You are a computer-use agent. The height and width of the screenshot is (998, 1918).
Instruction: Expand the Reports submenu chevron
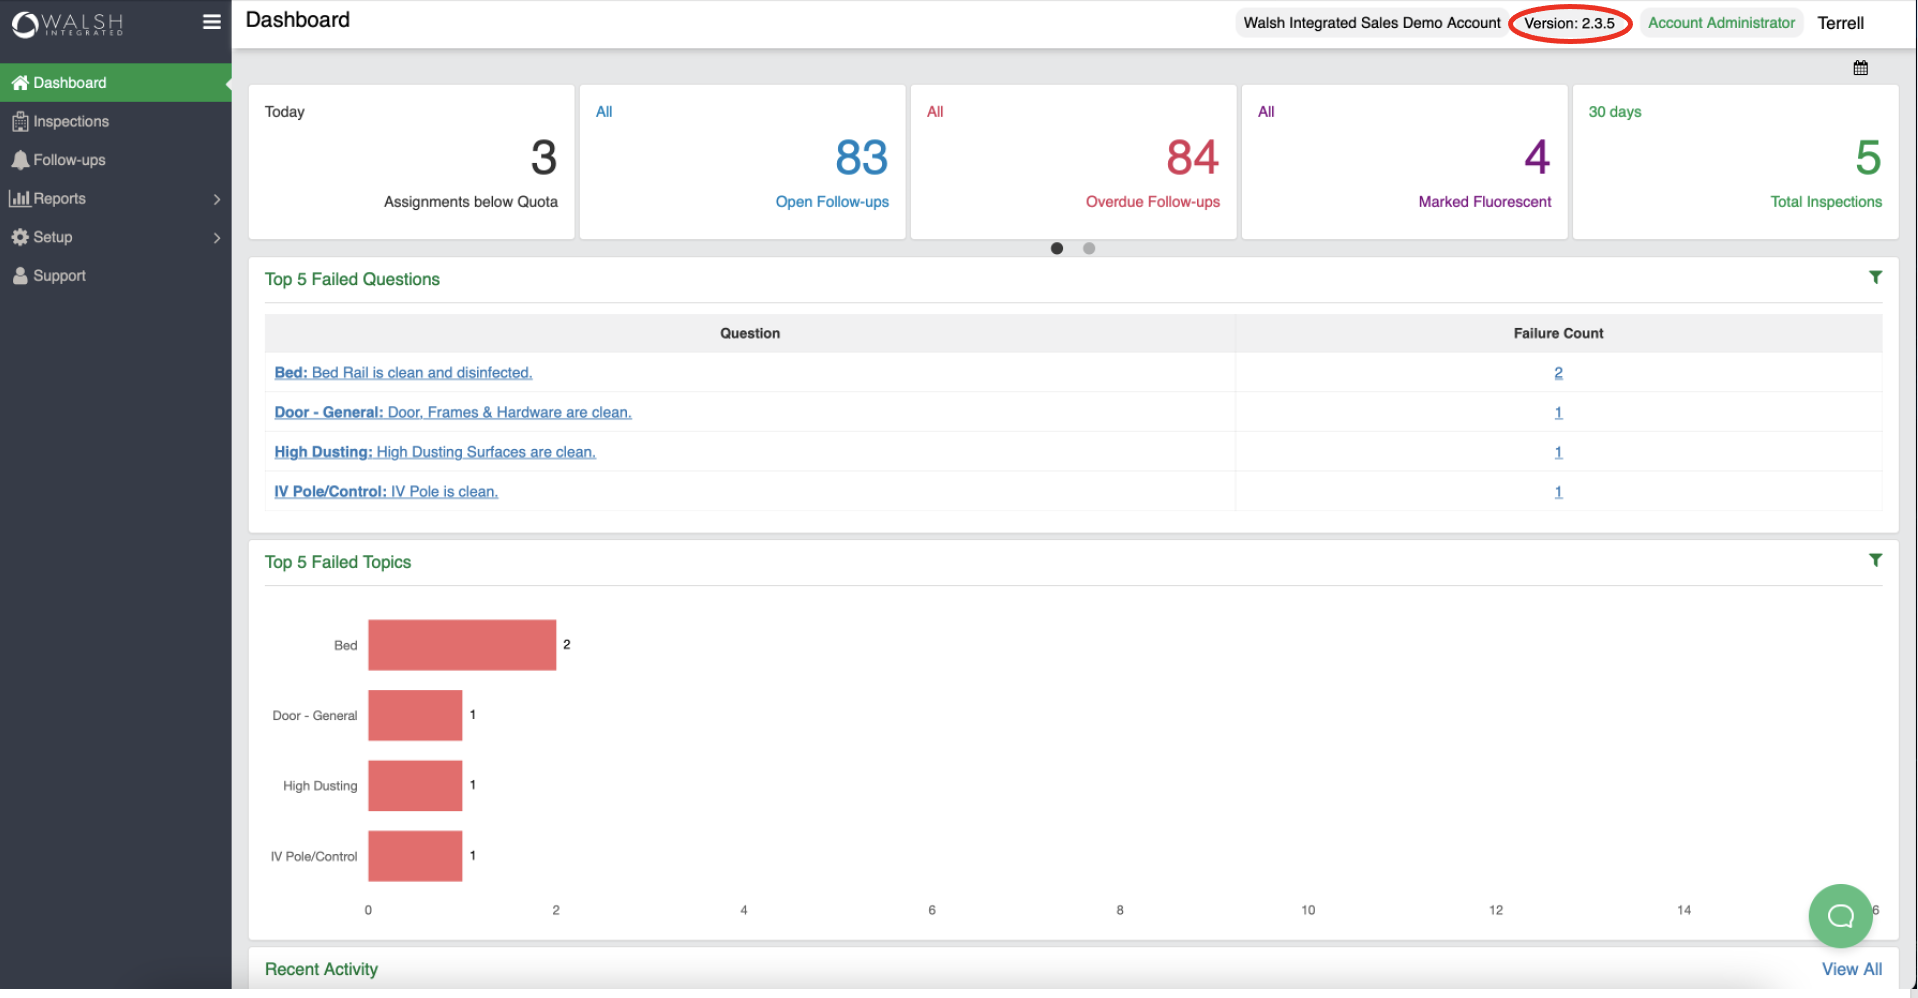click(x=216, y=199)
